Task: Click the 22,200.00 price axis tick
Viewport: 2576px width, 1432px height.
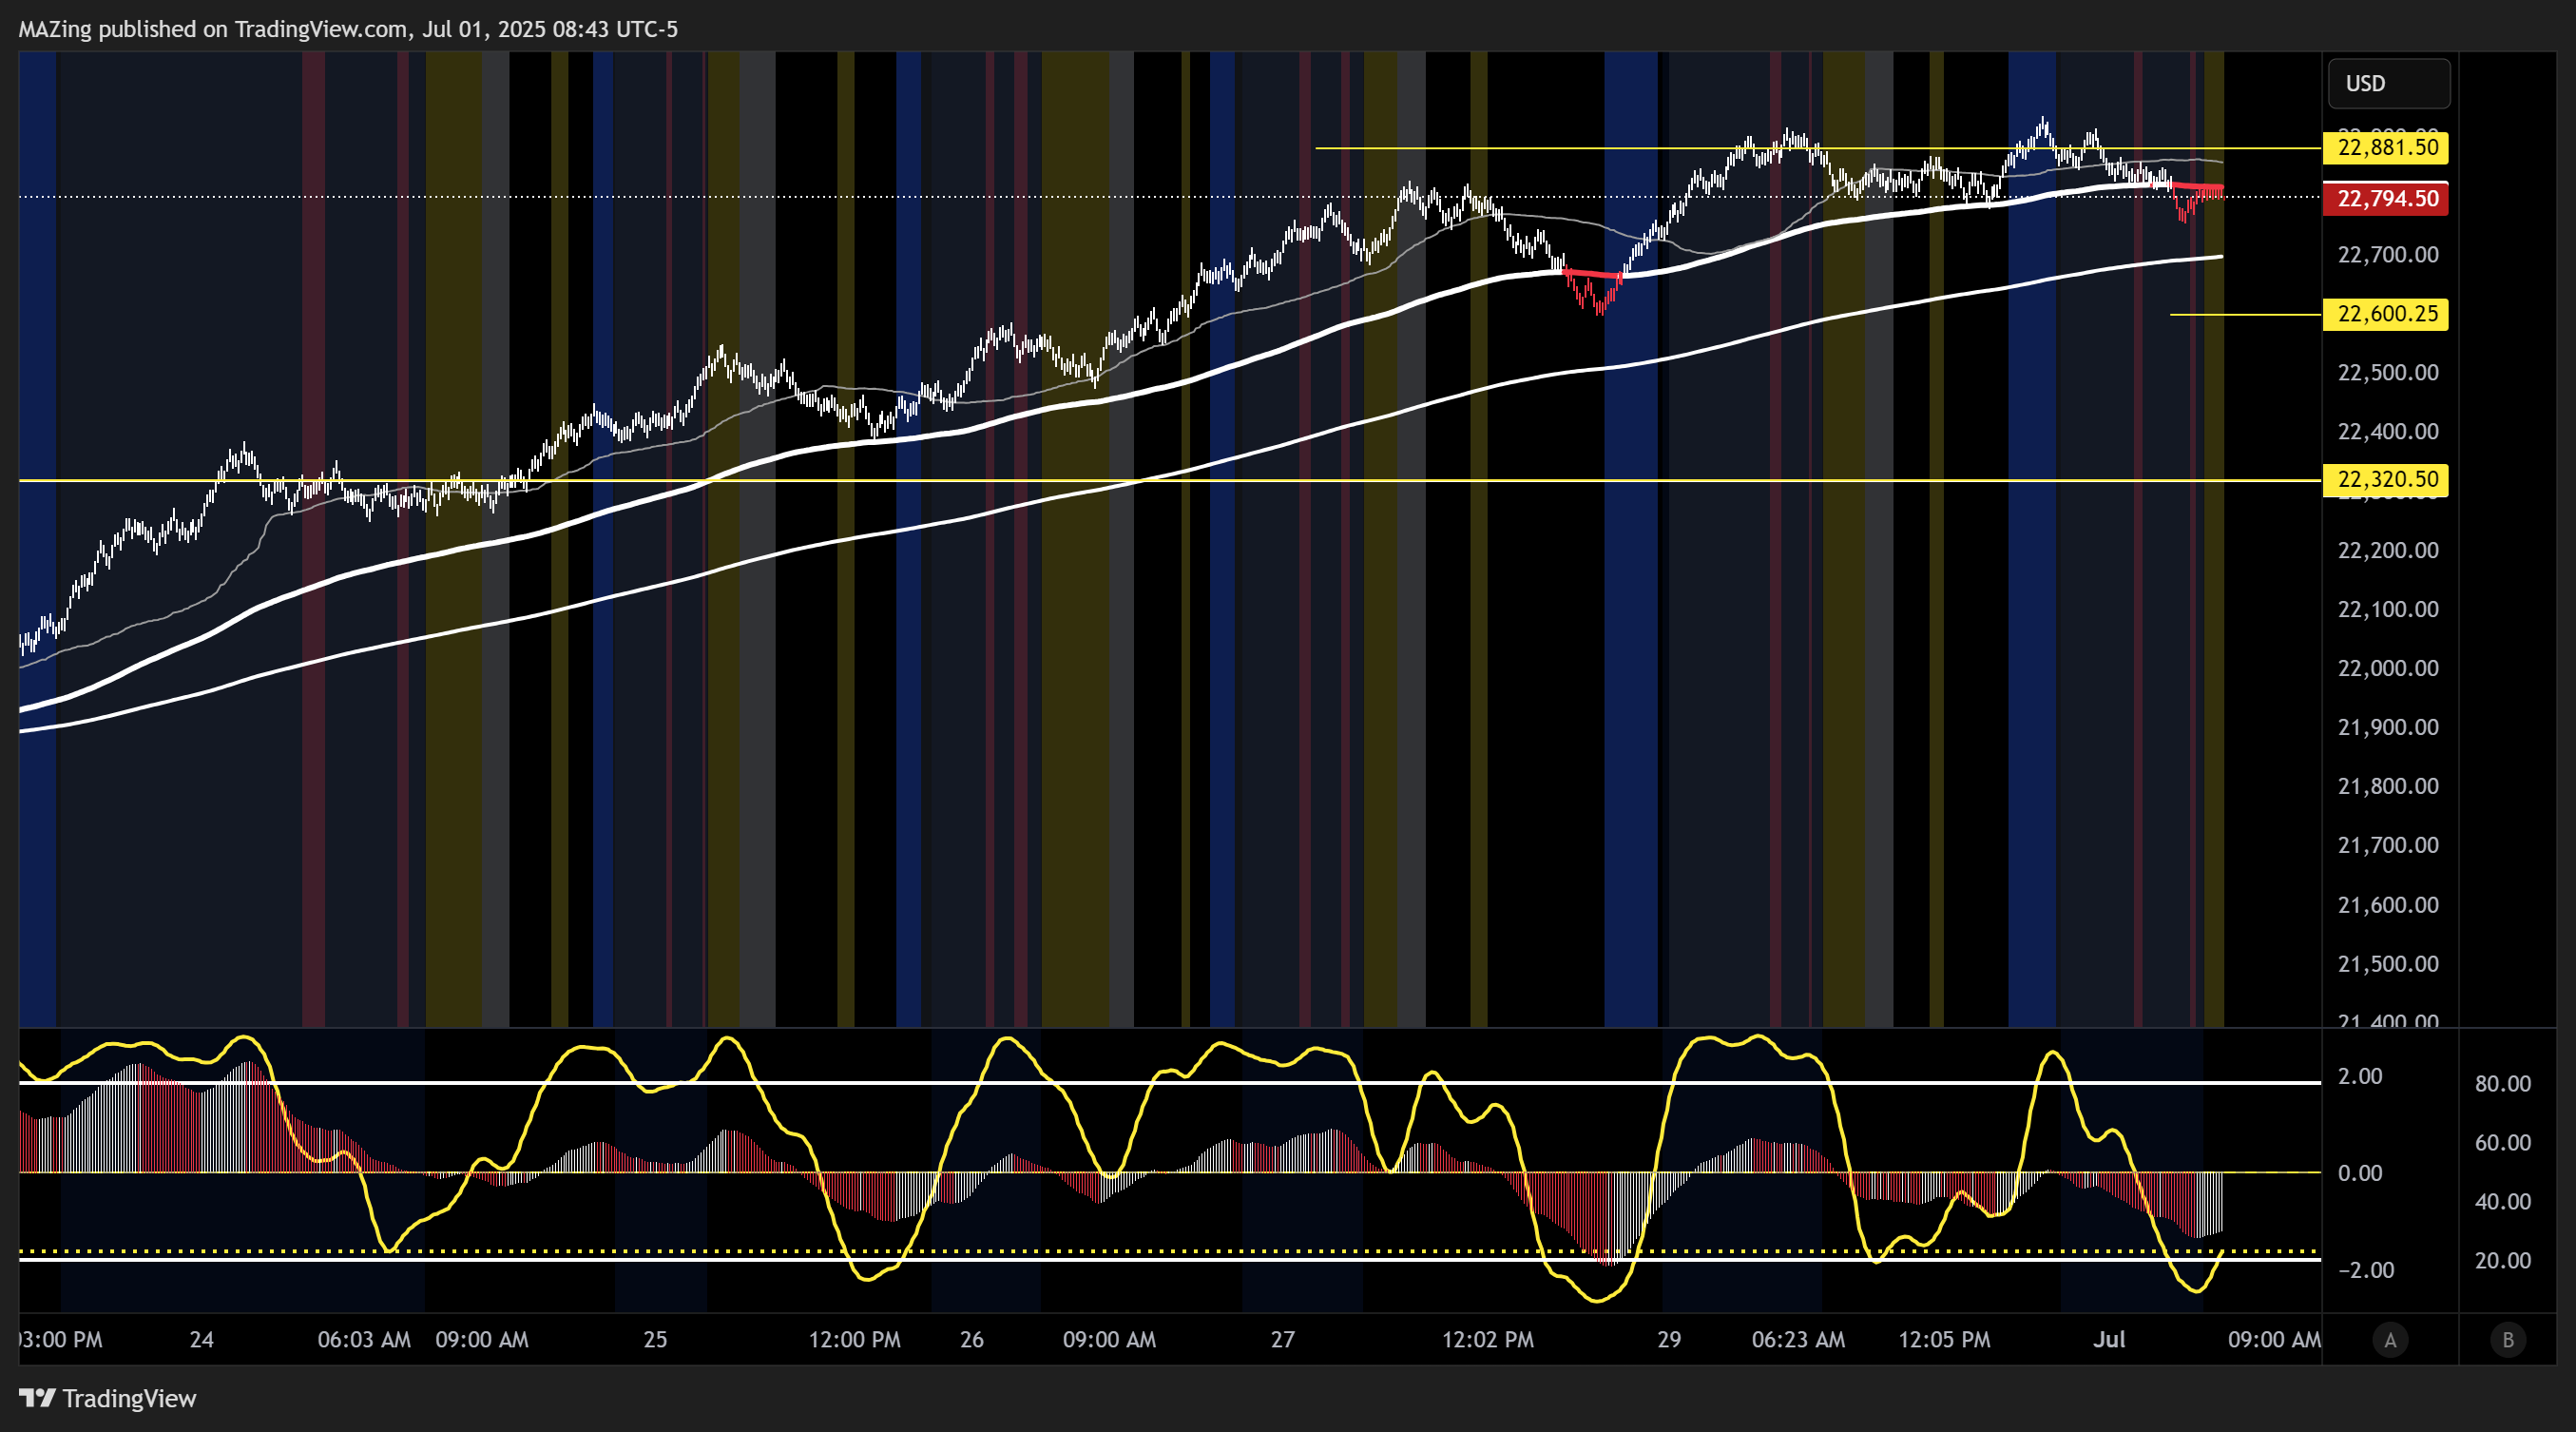Action: [x=2388, y=550]
